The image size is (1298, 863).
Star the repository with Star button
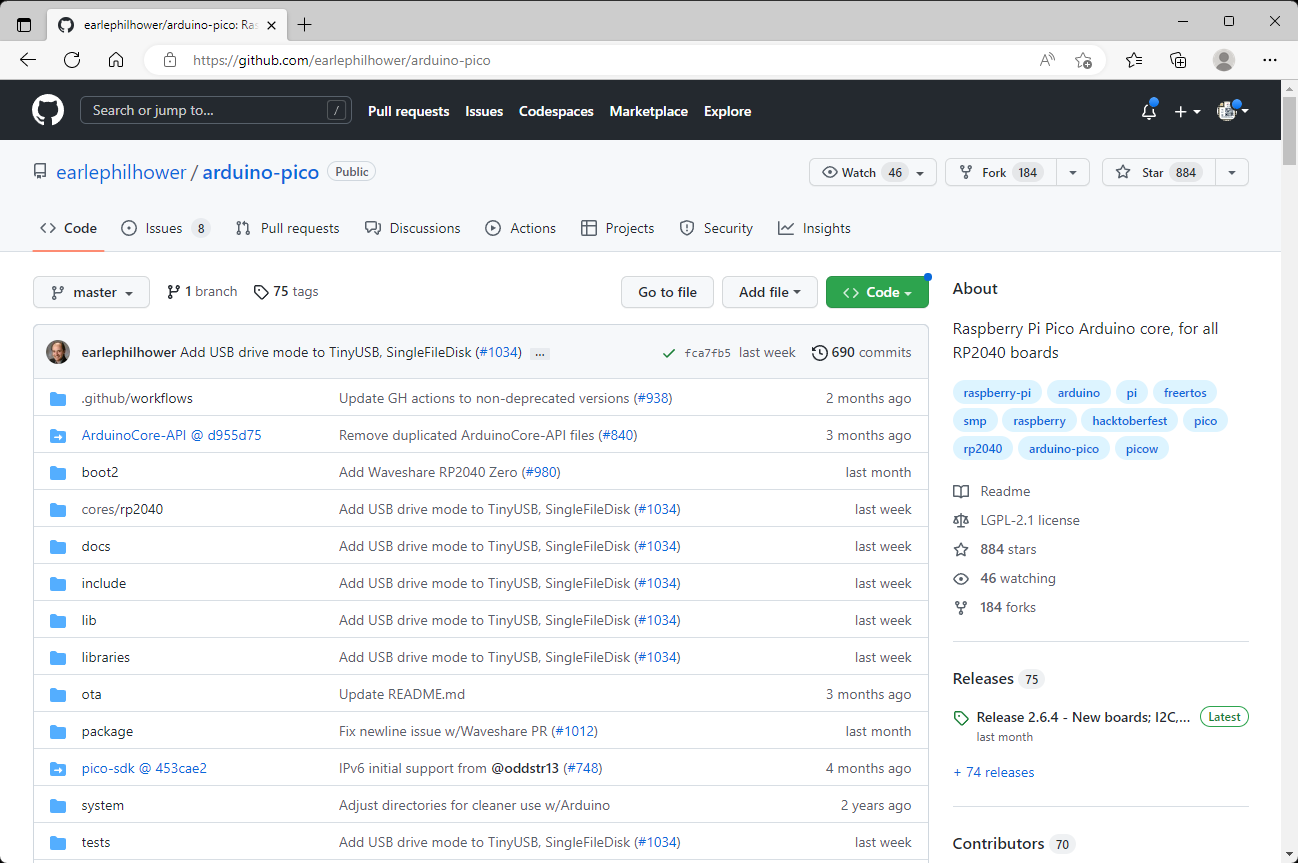click(1158, 172)
